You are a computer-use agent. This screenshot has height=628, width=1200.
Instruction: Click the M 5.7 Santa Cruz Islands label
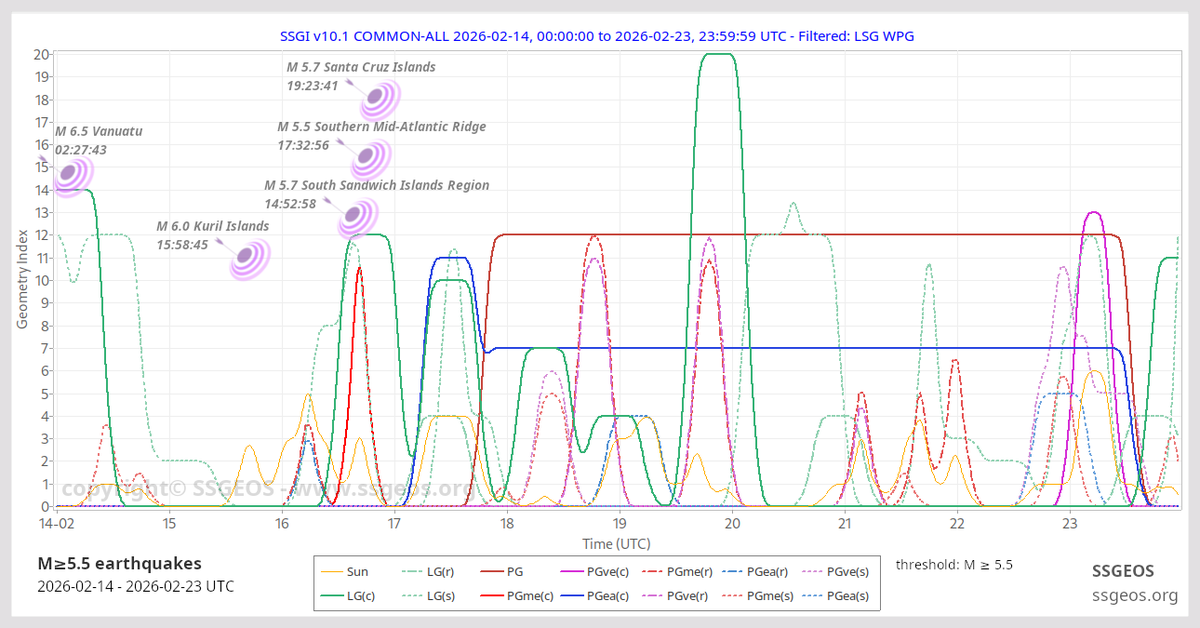[x=361, y=67]
